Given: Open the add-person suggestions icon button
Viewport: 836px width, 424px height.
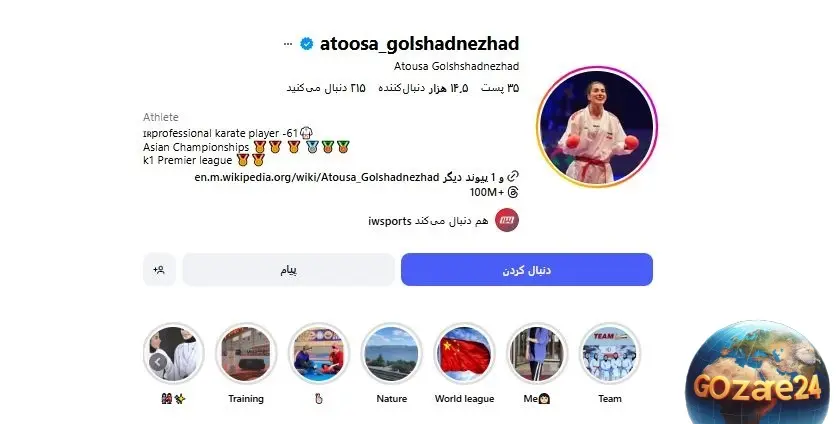Looking at the screenshot, I should 159,270.
